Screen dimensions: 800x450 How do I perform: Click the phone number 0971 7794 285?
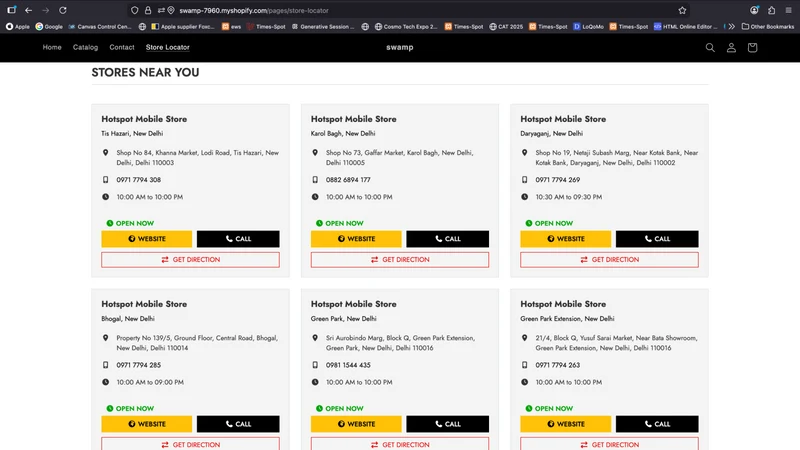(138, 365)
